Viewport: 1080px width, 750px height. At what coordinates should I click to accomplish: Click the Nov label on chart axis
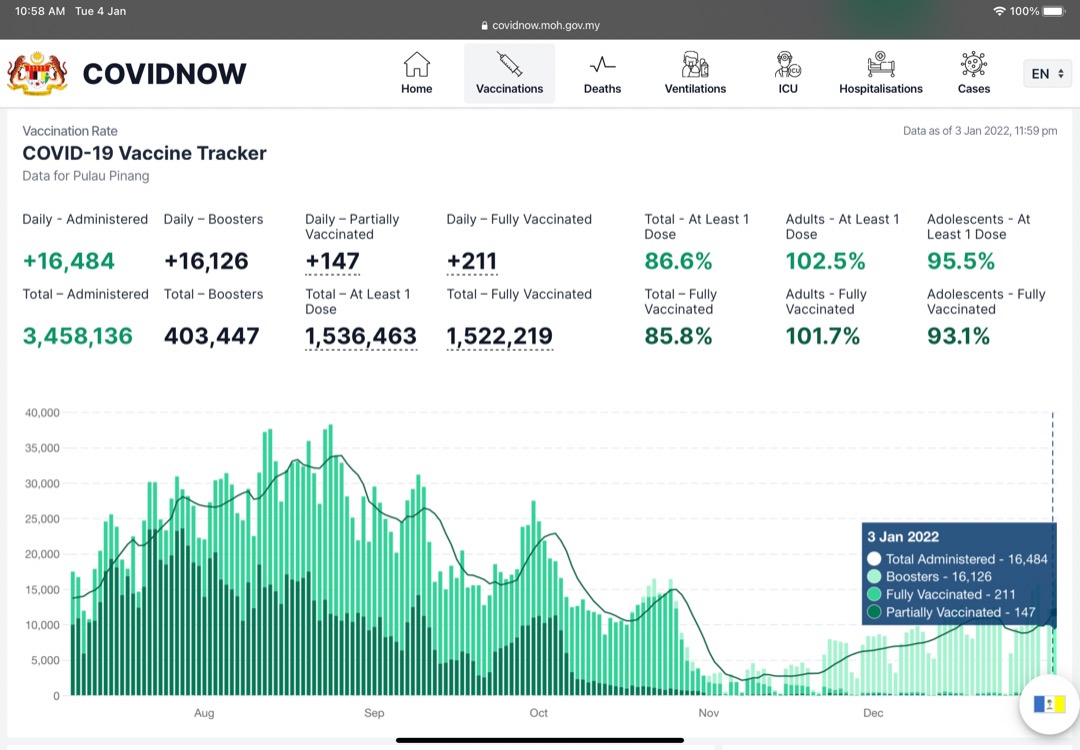pos(709,713)
